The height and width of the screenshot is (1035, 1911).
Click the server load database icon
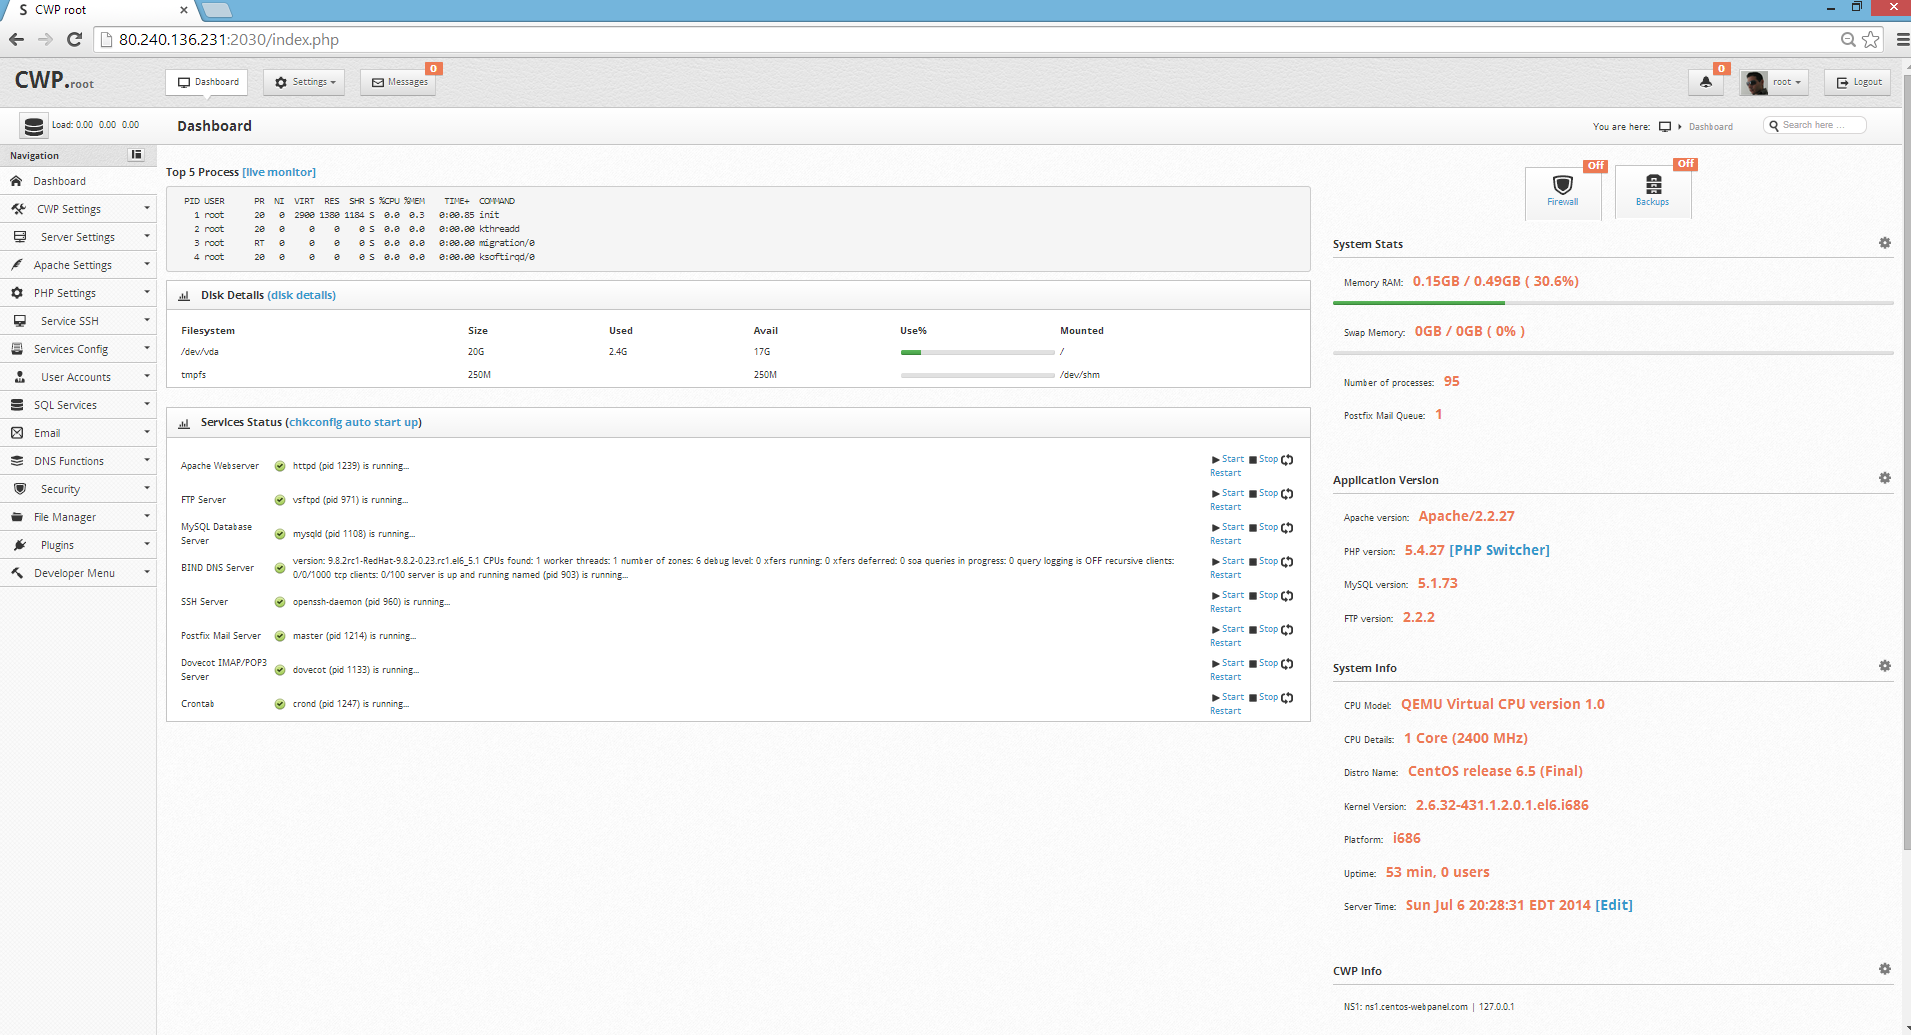(34, 126)
